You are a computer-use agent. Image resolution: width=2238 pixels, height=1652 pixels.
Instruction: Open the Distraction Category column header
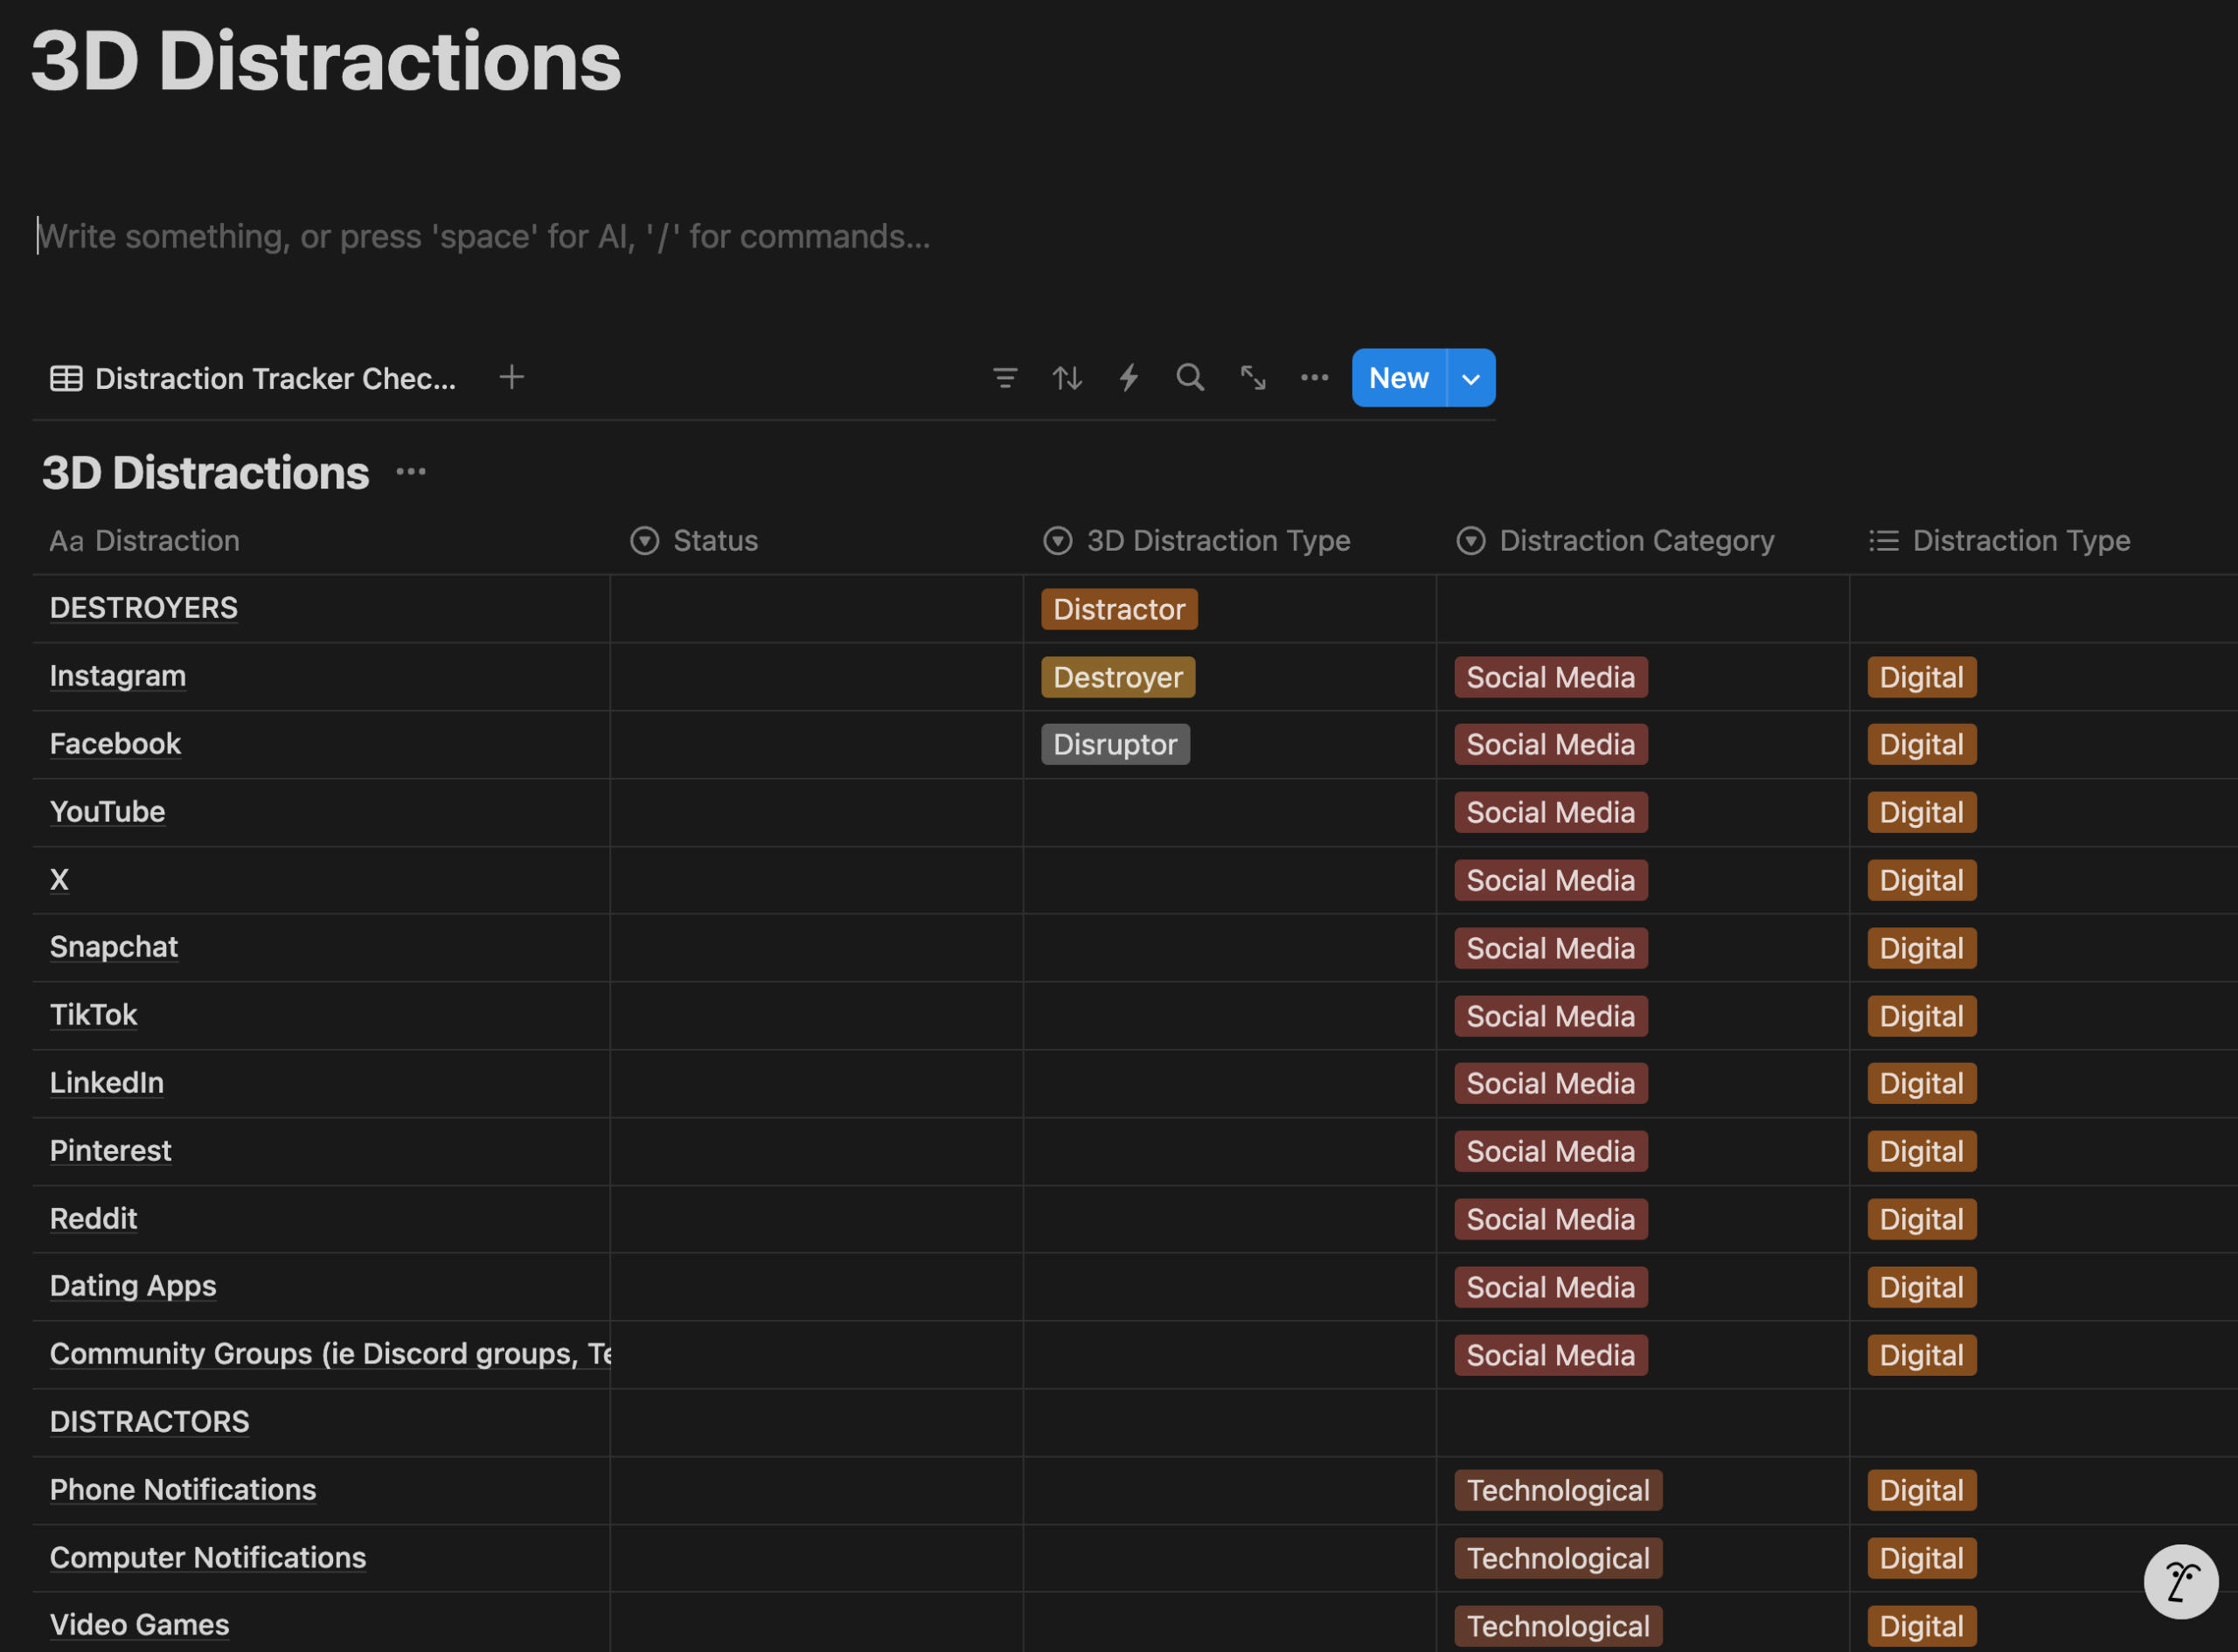tap(1635, 541)
